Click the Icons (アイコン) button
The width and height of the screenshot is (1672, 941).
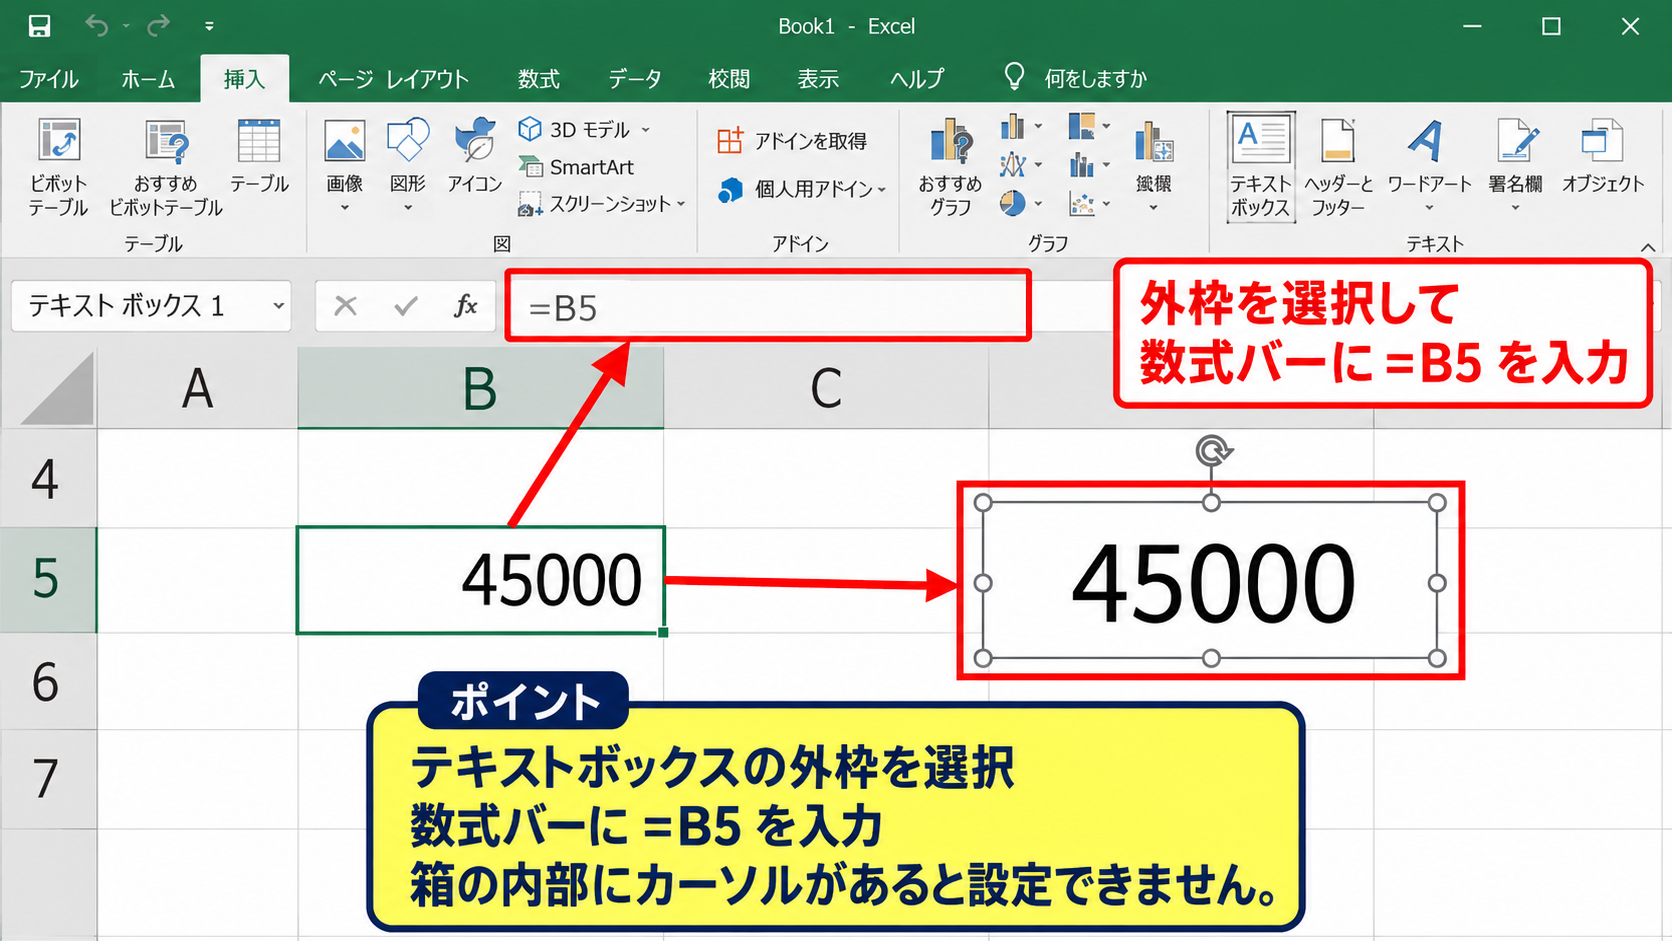coord(474,155)
